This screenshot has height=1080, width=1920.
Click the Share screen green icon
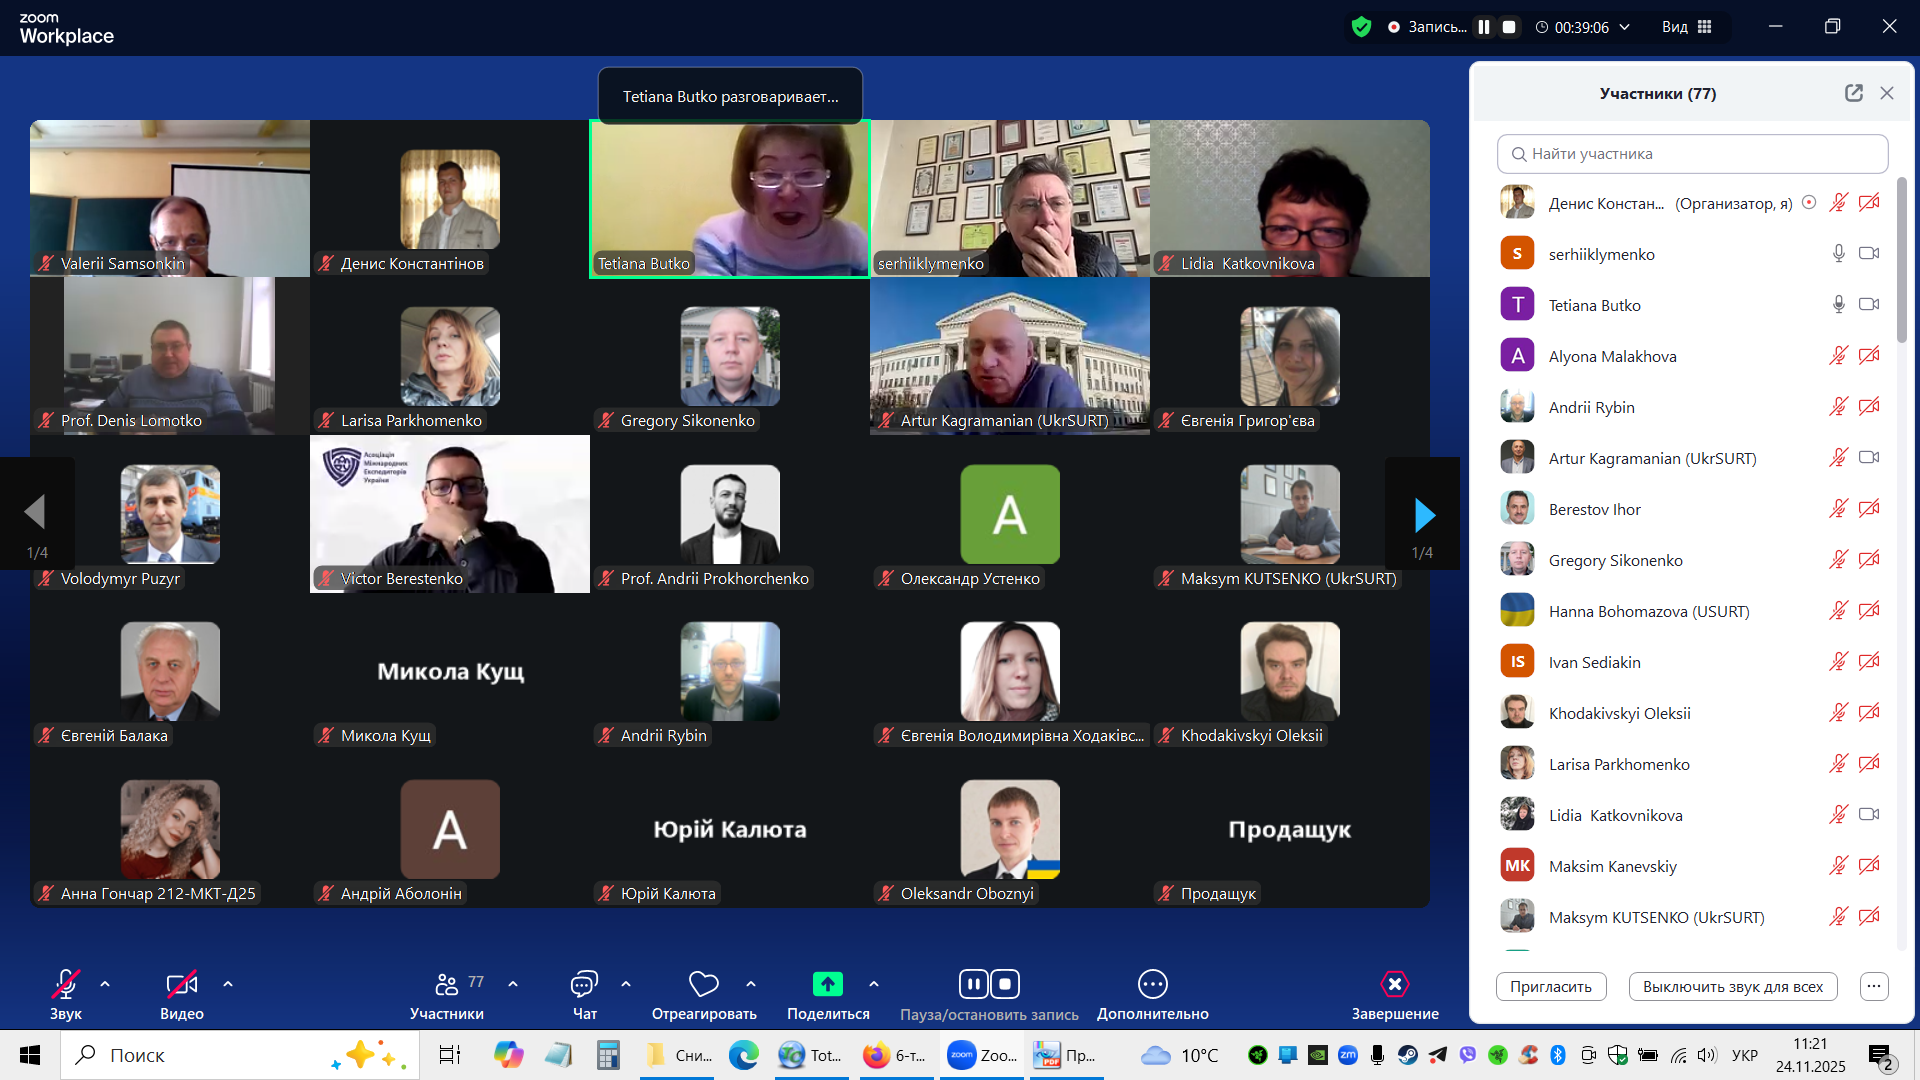pyautogui.click(x=827, y=985)
